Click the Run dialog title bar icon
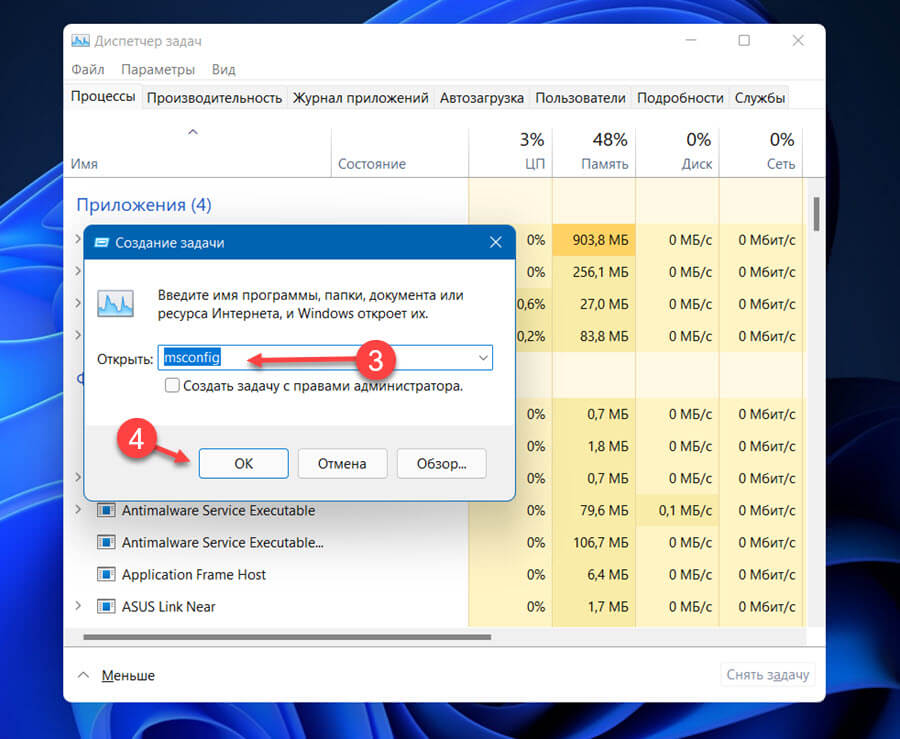 [x=102, y=243]
